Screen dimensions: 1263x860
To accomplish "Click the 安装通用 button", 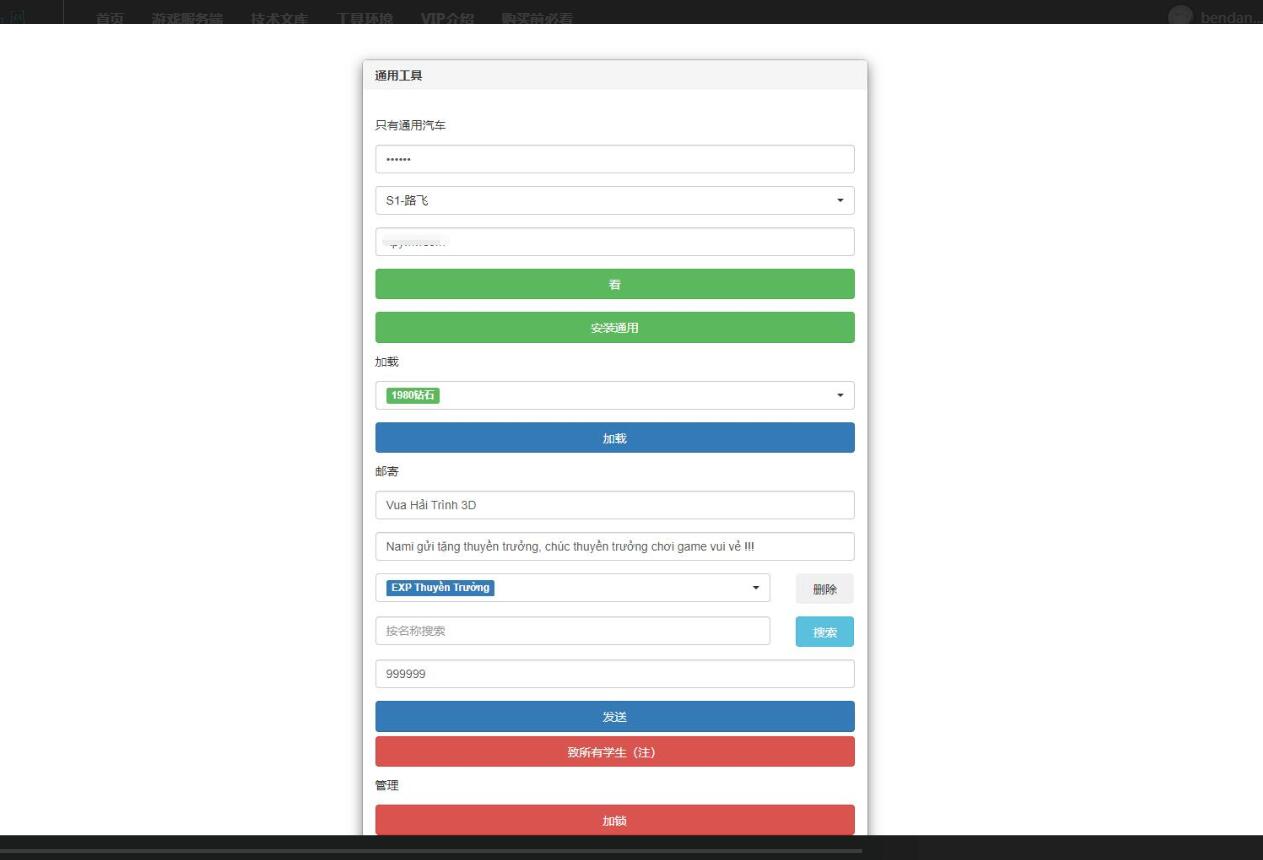I will coord(614,328).
